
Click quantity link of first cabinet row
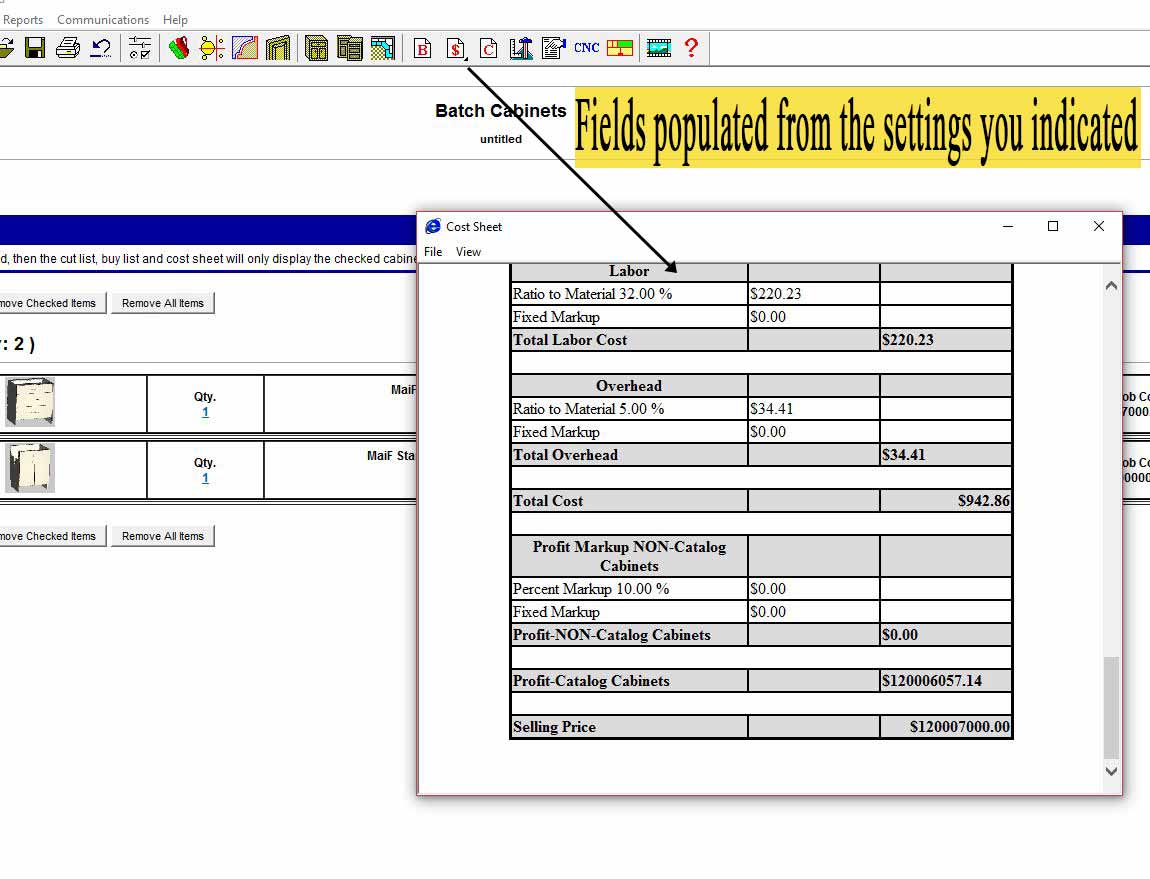click(205, 412)
